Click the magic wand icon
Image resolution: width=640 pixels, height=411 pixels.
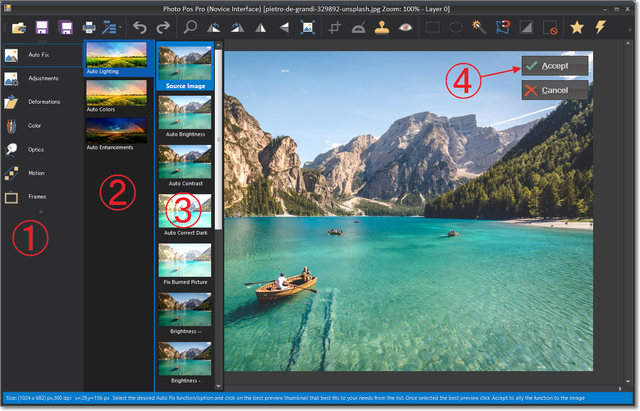tap(481, 28)
